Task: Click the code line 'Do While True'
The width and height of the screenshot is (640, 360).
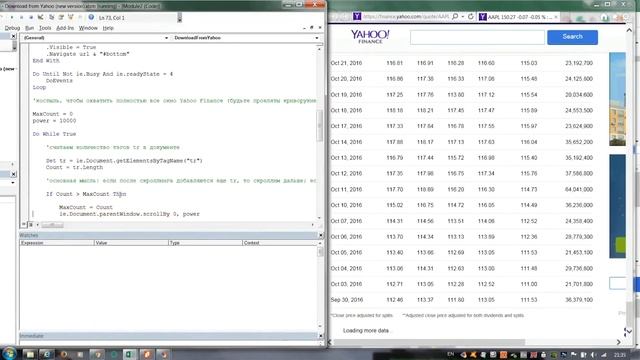Action: tap(54, 134)
